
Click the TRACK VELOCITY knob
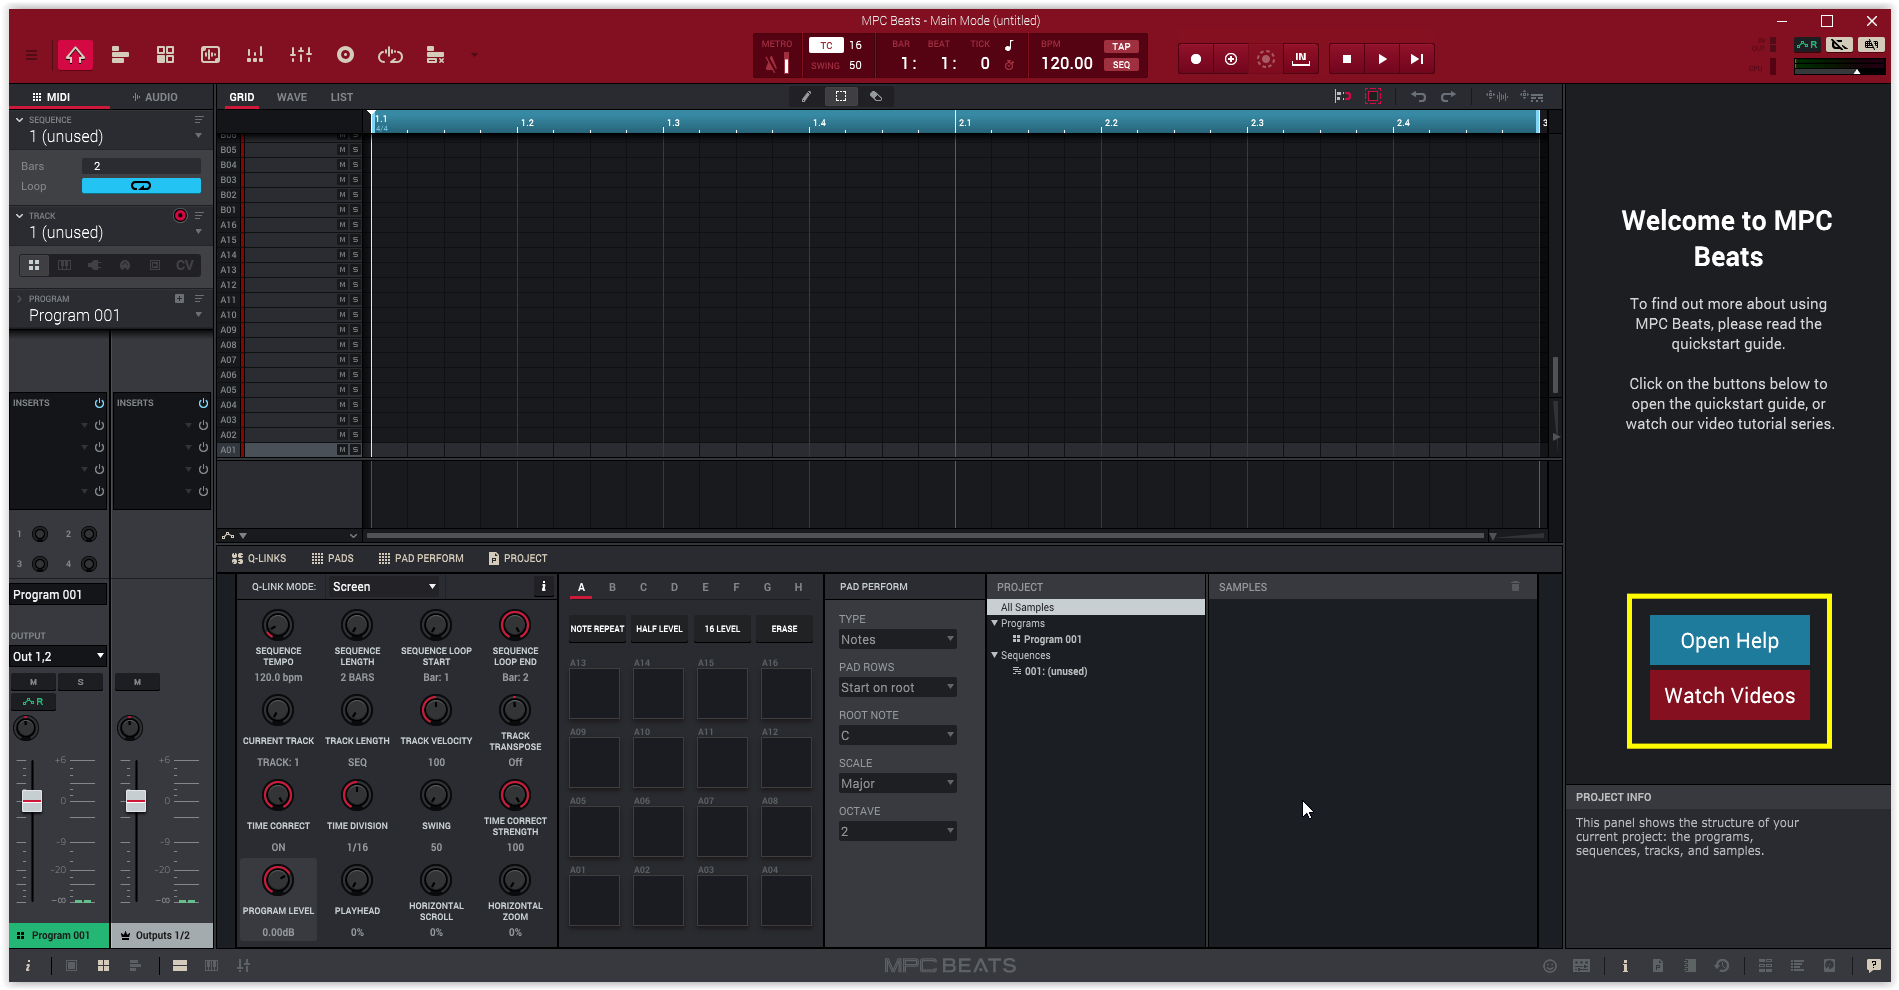[436, 711]
